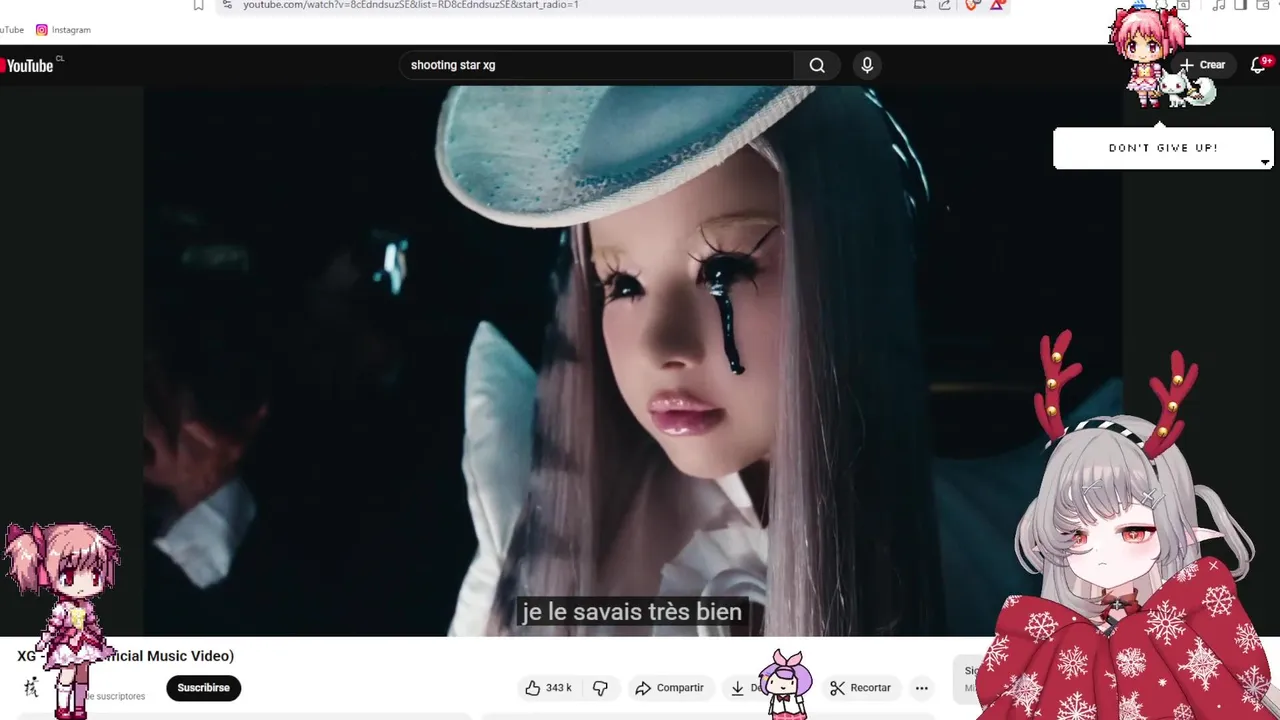Open the Instagram bookmark

63,30
